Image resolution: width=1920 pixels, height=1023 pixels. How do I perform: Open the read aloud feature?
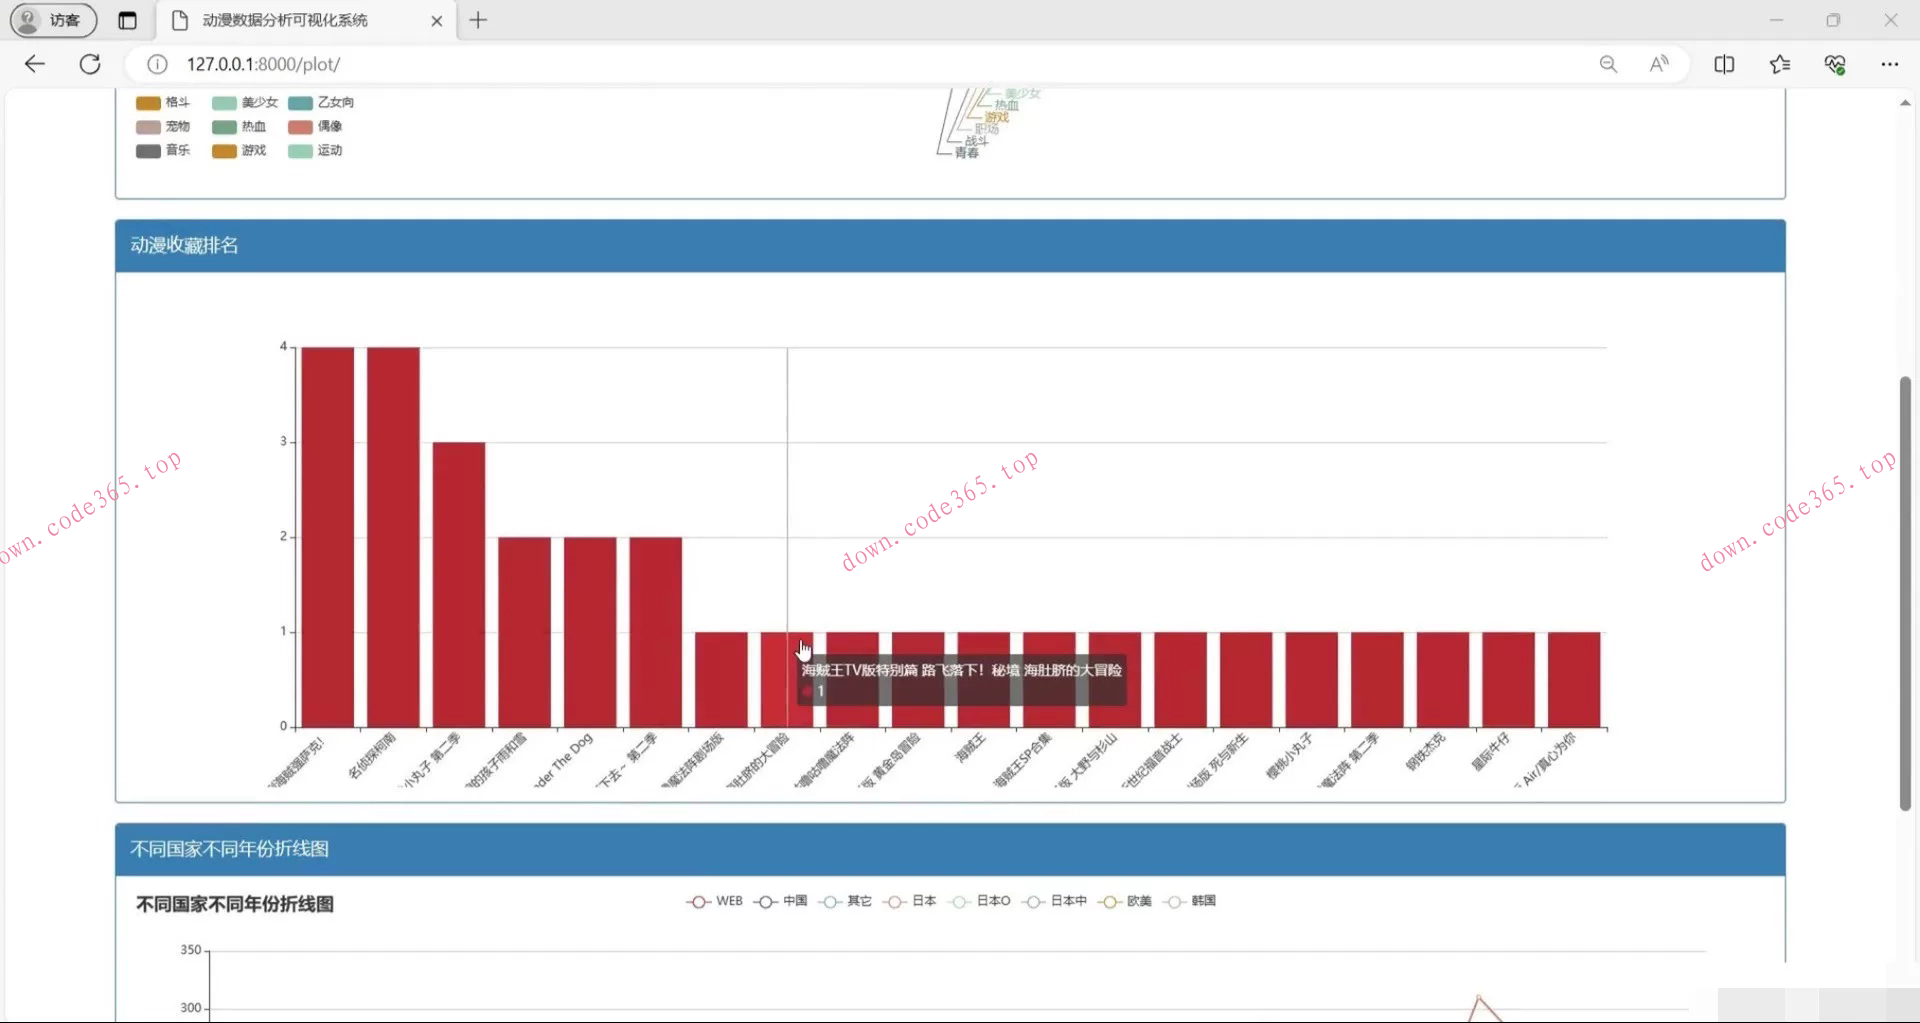pos(1659,64)
